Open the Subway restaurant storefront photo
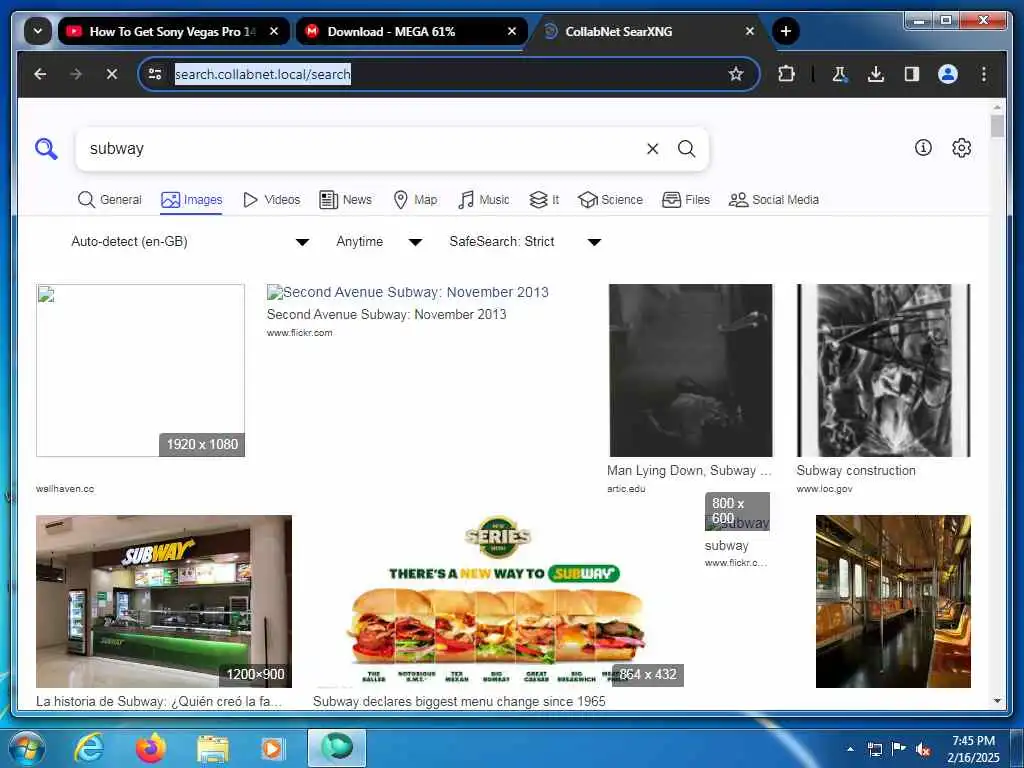1024x768 pixels. pyautogui.click(x=164, y=601)
